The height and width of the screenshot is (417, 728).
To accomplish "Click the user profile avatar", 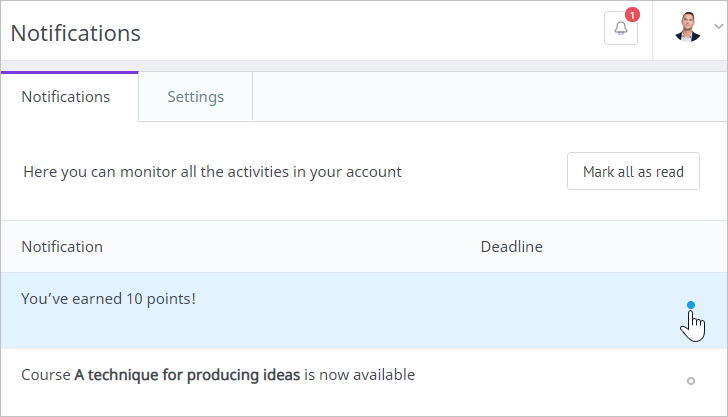I will (x=688, y=27).
